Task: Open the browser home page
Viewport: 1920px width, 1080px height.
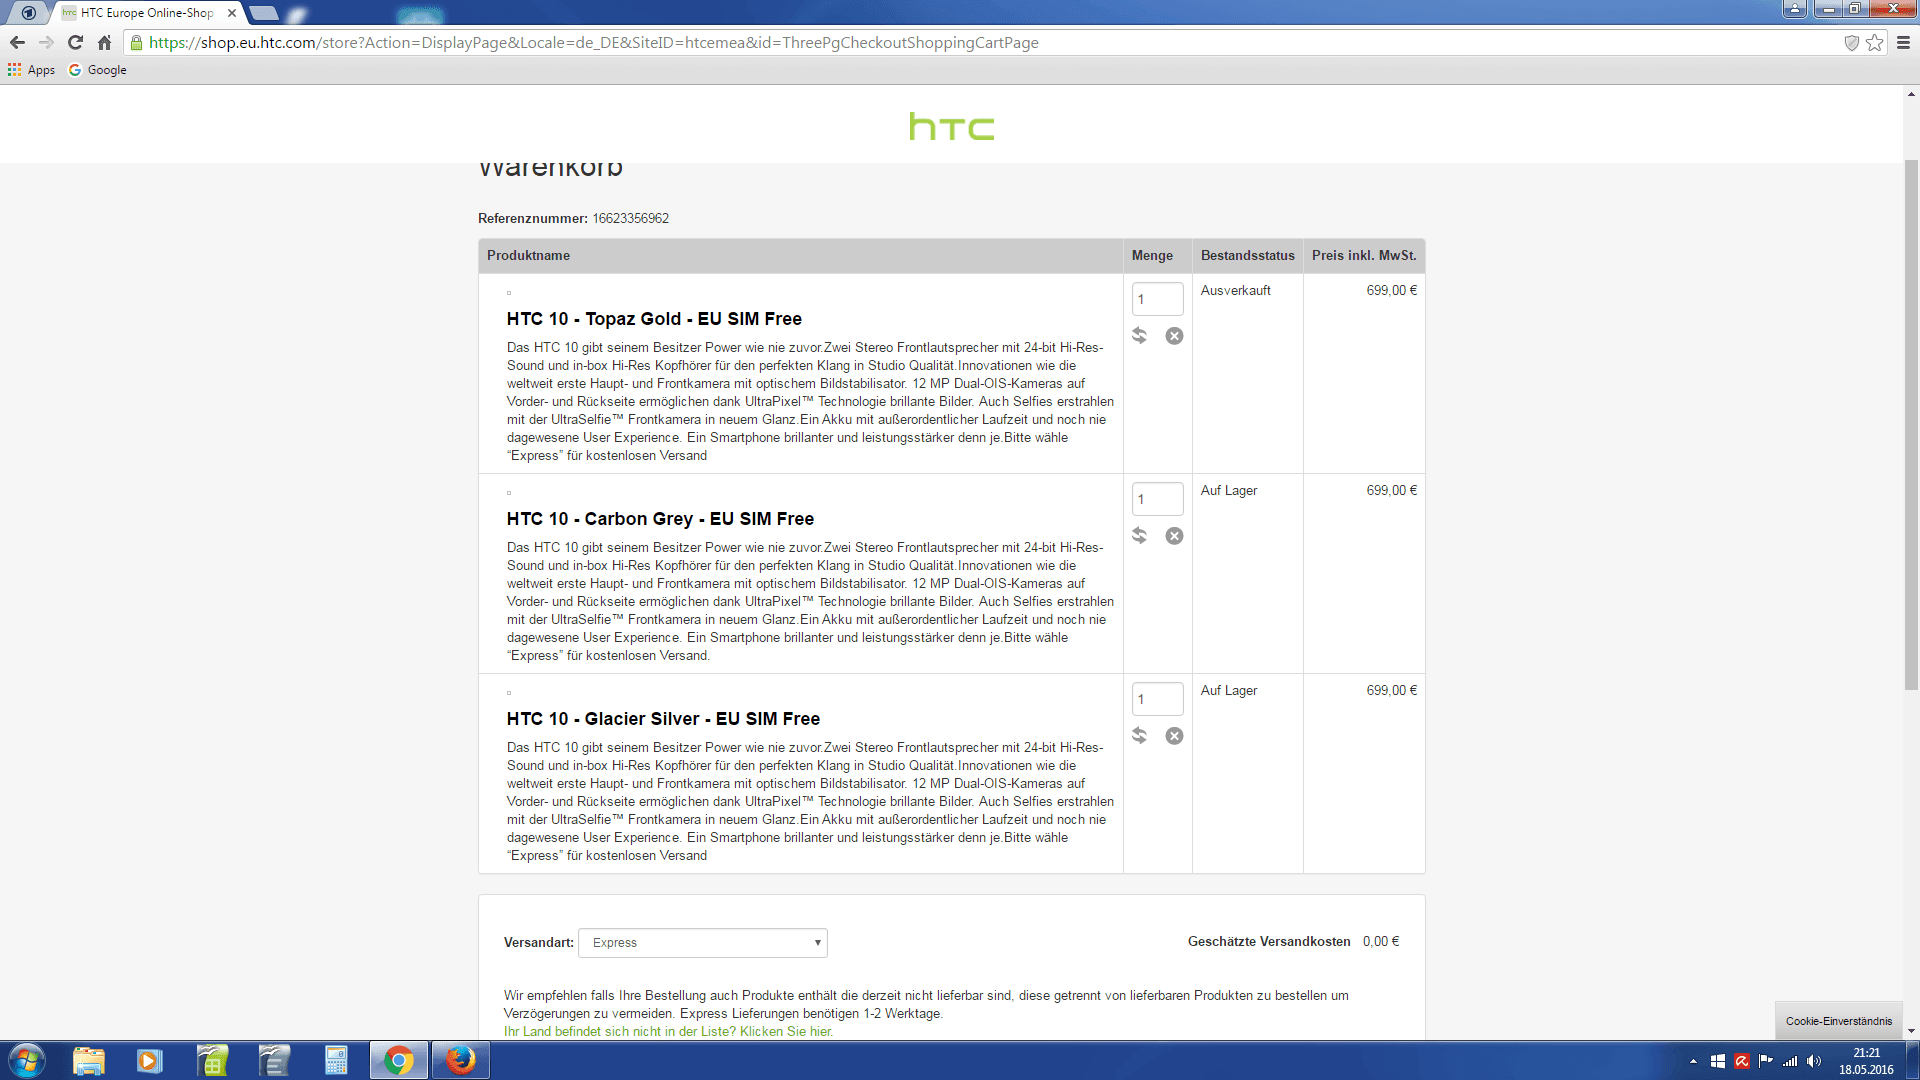Action: (x=104, y=42)
